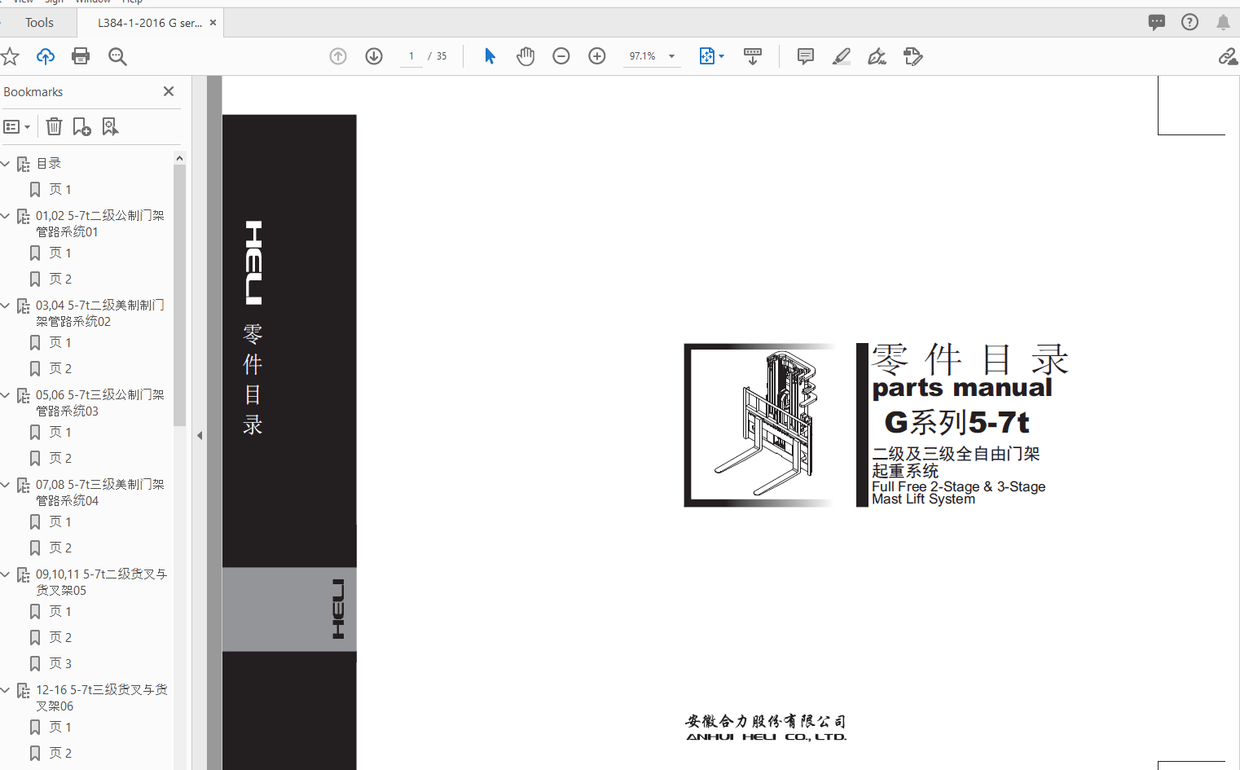Collapse the 目录 bookmark group
Image resolution: width=1240 pixels, height=770 pixels.
(6, 163)
